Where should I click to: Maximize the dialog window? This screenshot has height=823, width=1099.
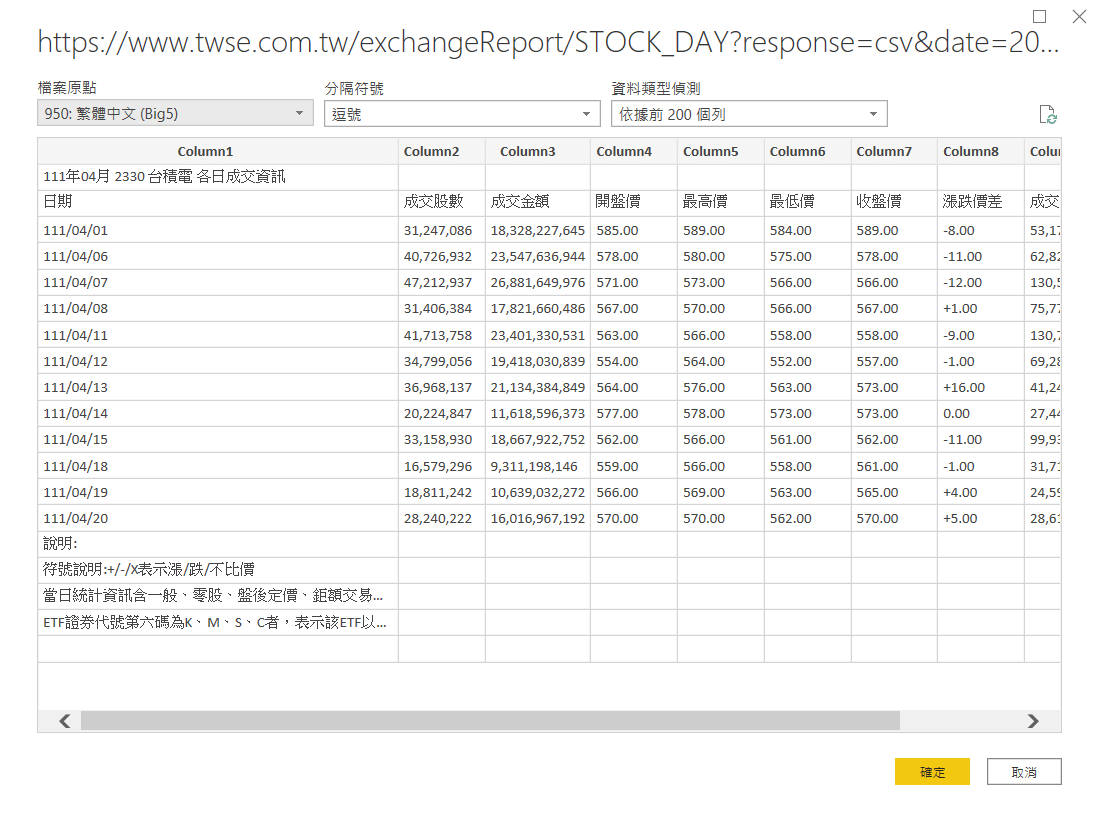coord(1039,17)
